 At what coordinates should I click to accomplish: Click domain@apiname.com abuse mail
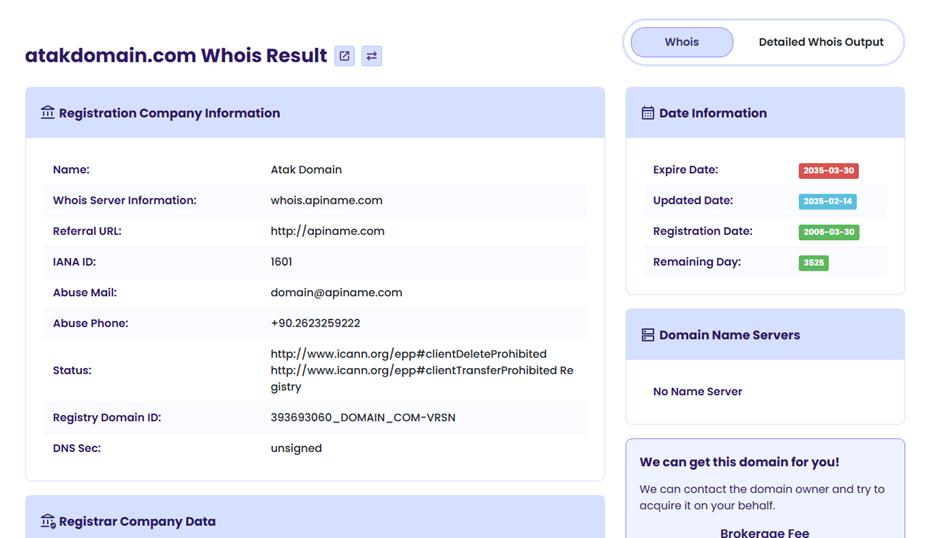click(x=336, y=292)
